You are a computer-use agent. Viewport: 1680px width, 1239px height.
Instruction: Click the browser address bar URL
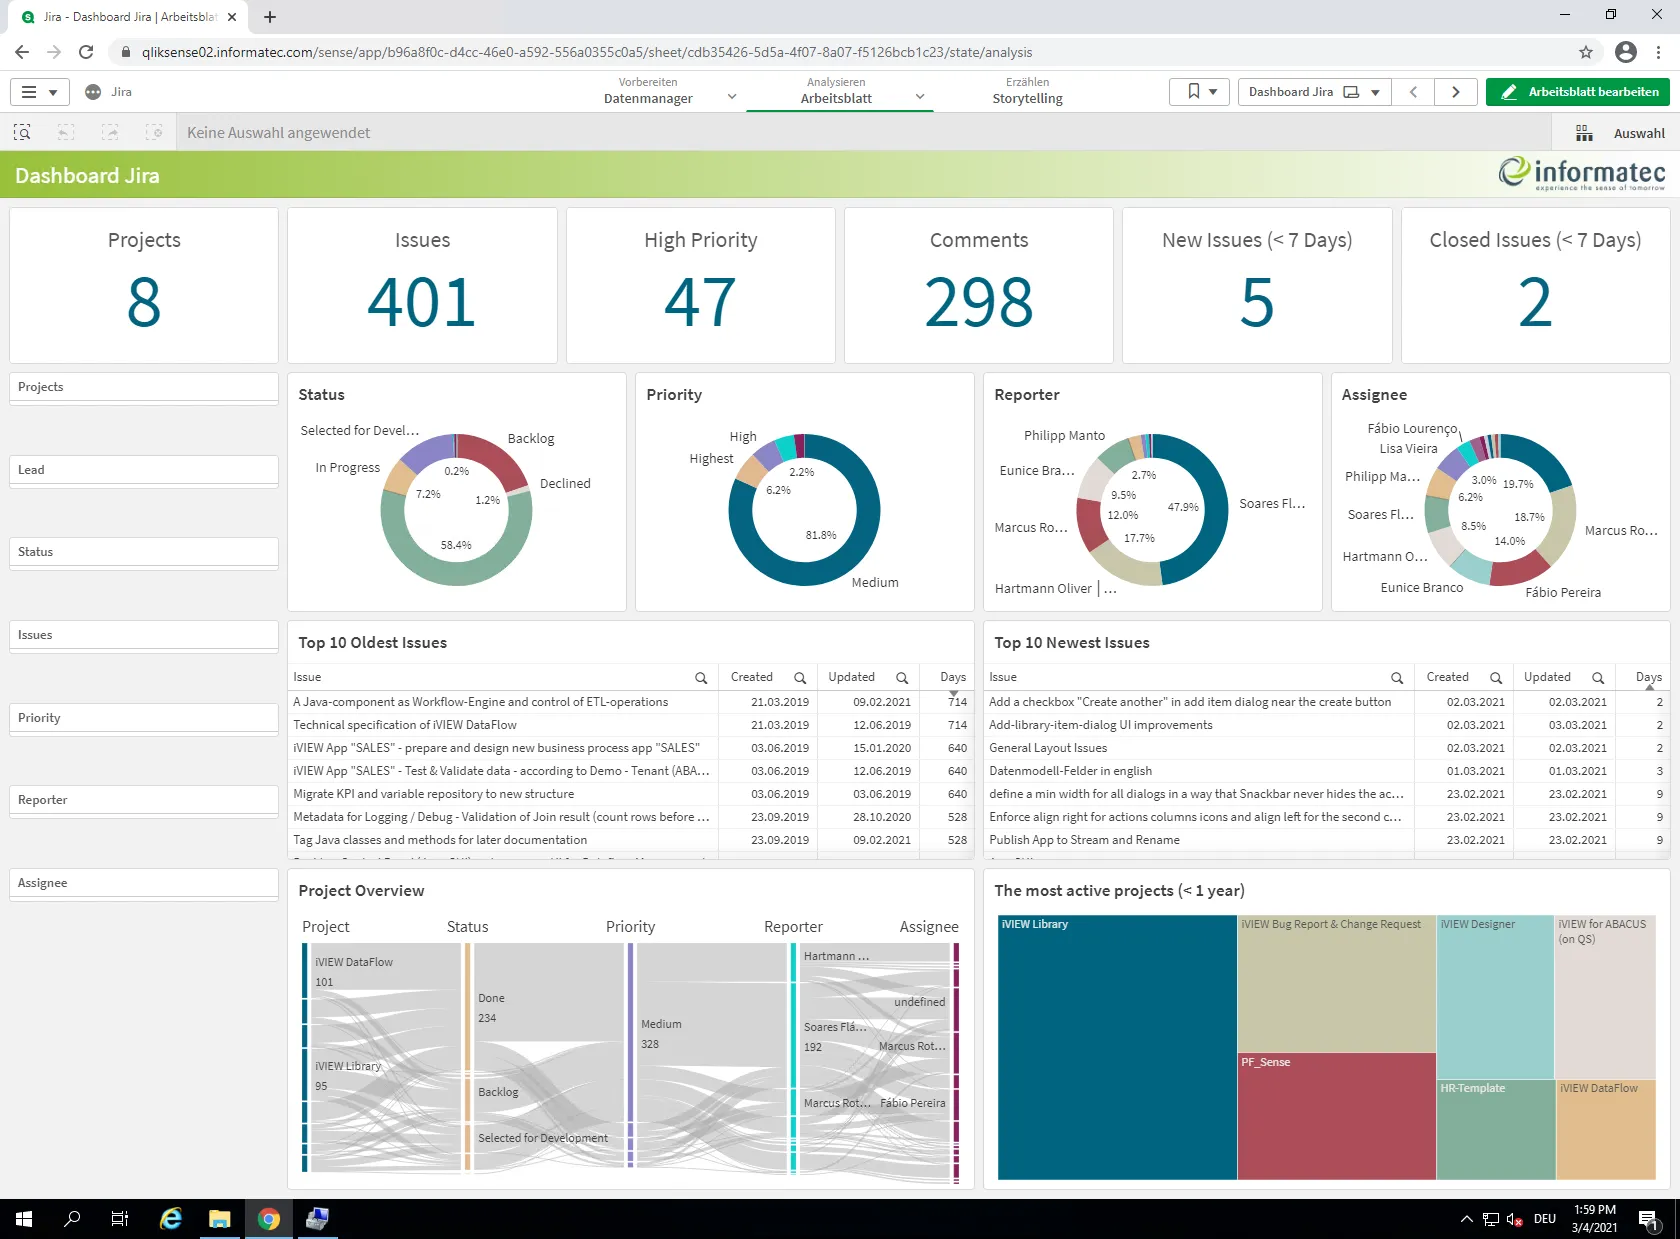[x=587, y=52]
